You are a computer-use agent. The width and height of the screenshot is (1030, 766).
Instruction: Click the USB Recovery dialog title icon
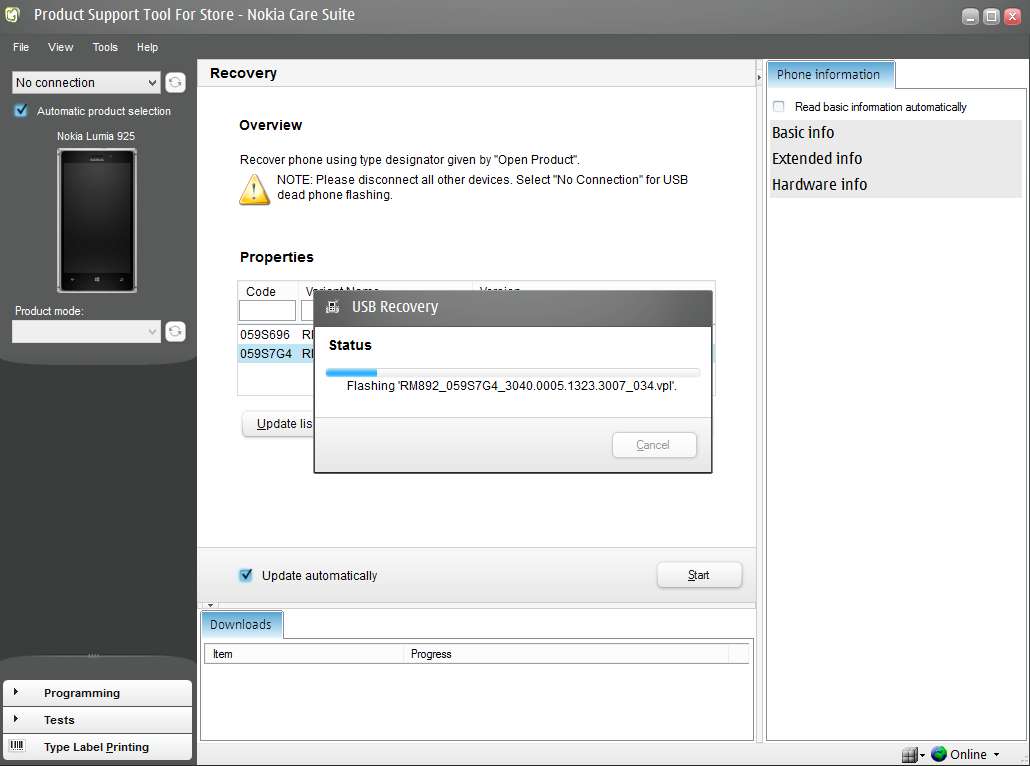(333, 307)
